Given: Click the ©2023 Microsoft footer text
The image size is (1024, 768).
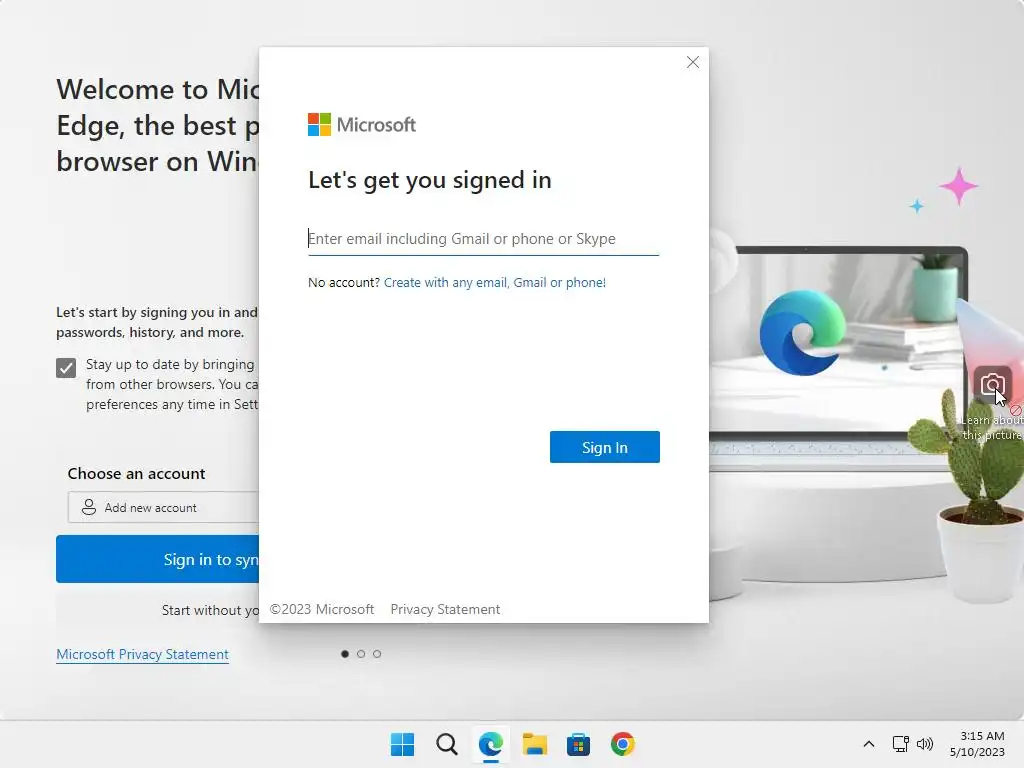Looking at the screenshot, I should [x=322, y=609].
